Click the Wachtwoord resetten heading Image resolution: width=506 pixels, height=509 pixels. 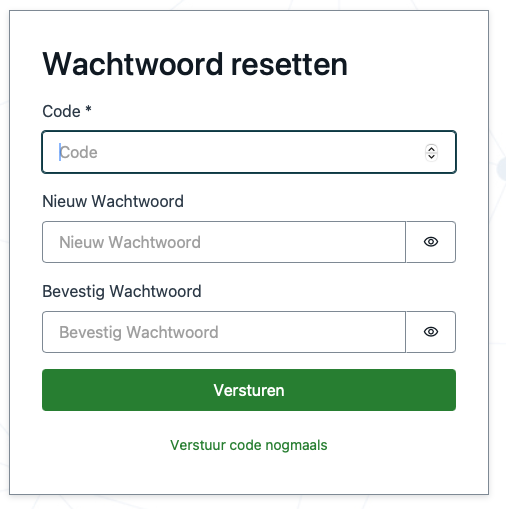(x=195, y=64)
